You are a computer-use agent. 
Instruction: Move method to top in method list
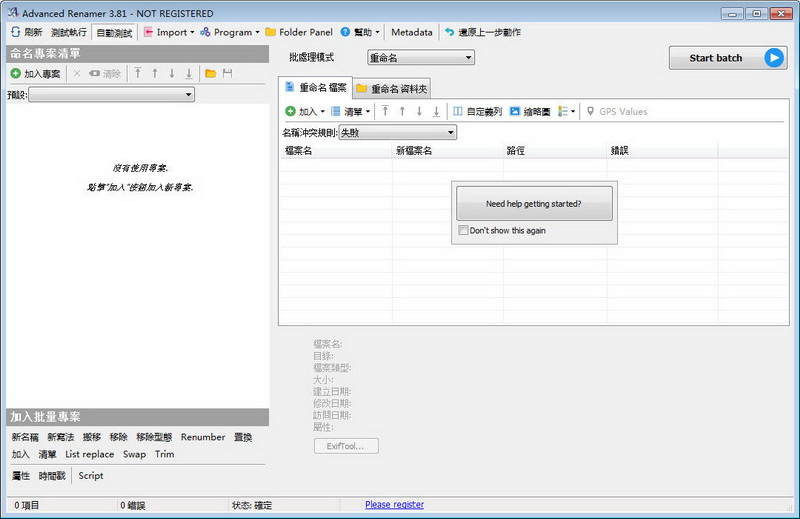[x=138, y=73]
